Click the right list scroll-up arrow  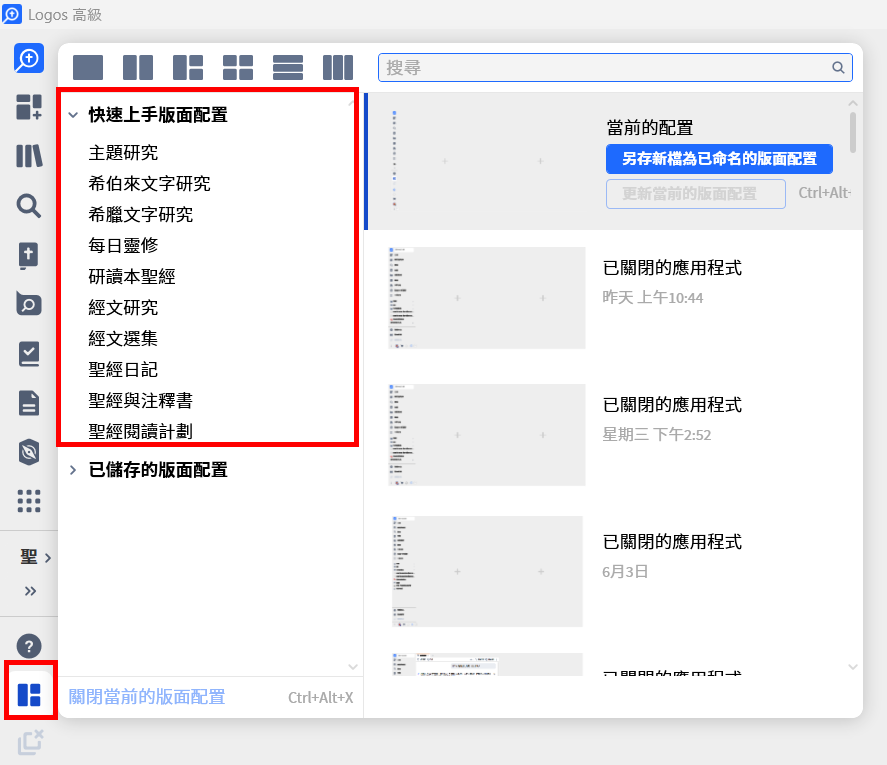click(852, 104)
